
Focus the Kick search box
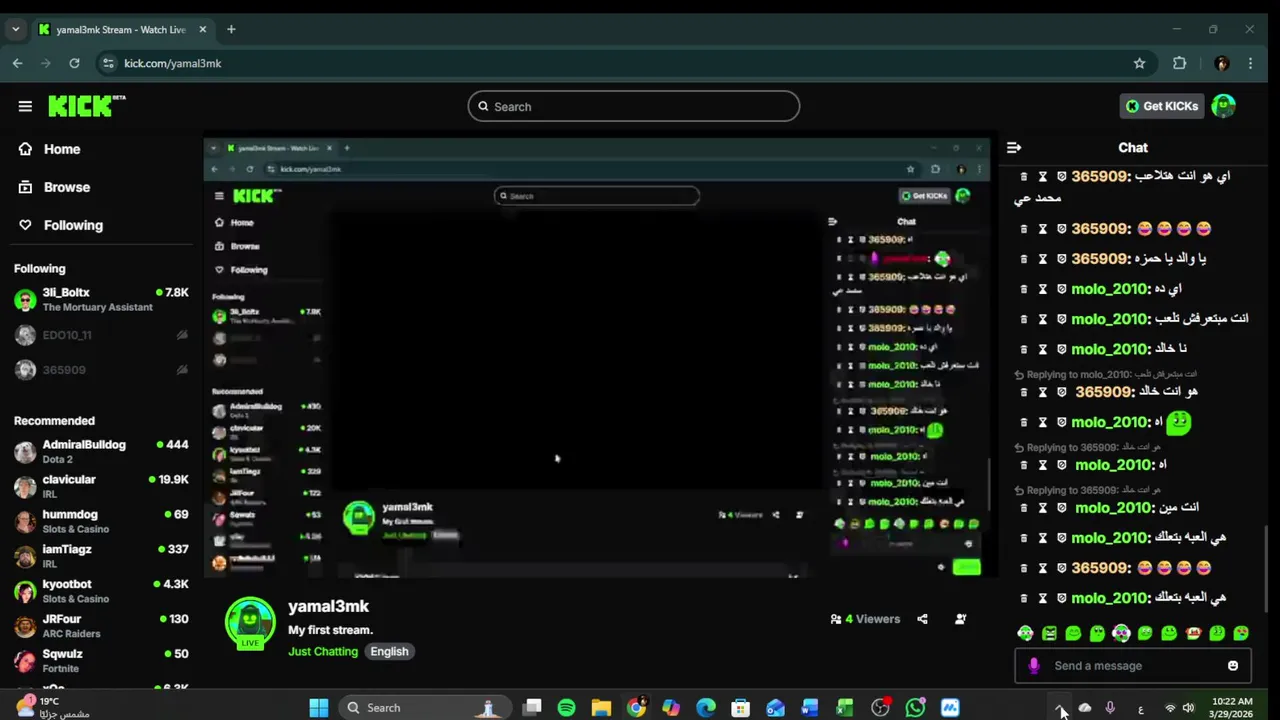click(634, 106)
